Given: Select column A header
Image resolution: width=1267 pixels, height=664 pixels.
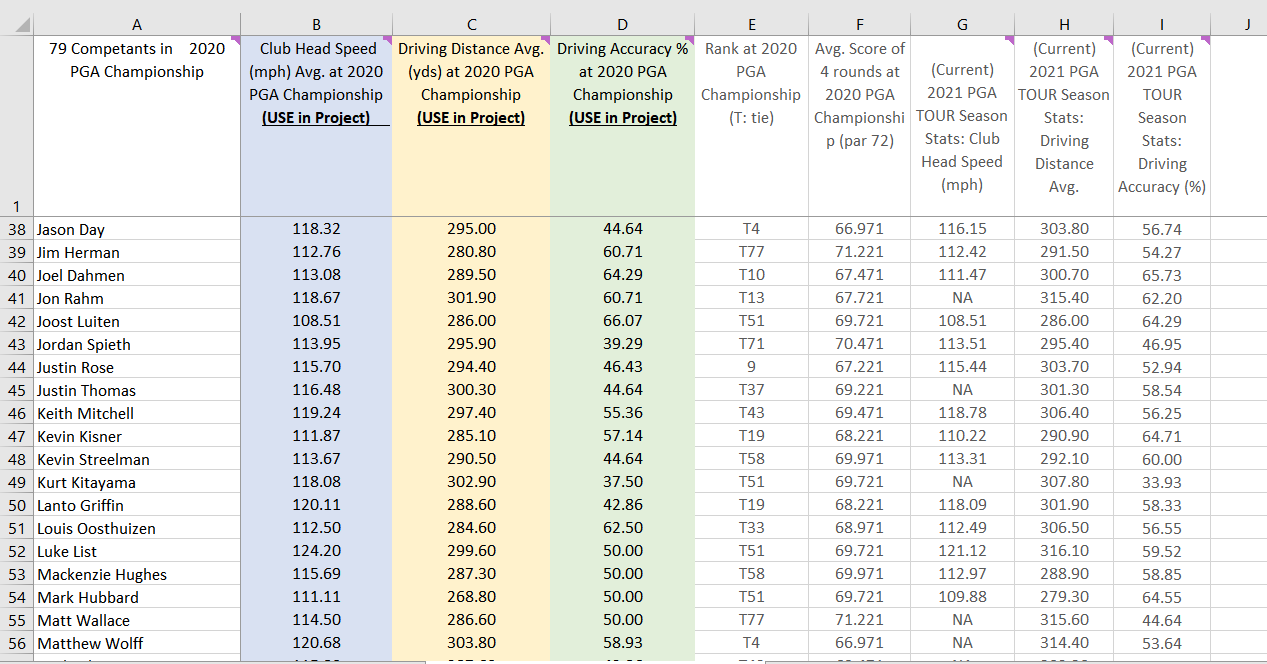Looking at the screenshot, I should tap(137, 24).
